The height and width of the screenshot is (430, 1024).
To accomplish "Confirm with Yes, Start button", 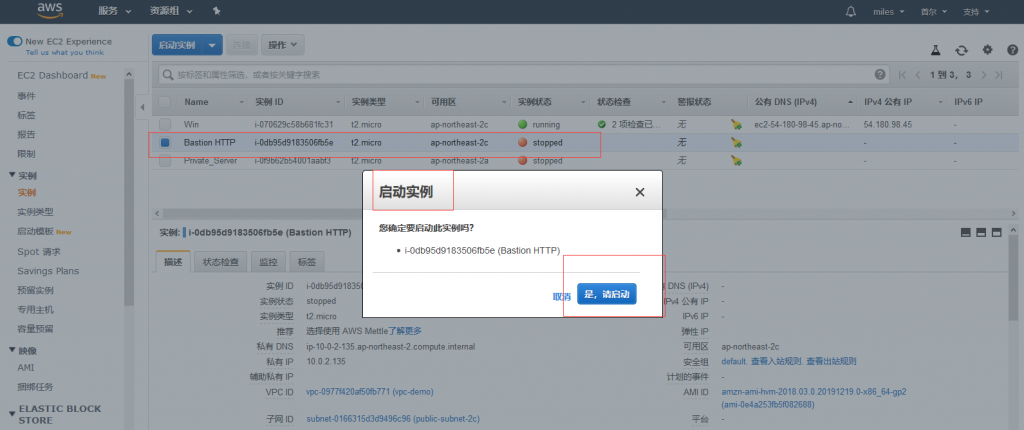I will [x=607, y=294].
